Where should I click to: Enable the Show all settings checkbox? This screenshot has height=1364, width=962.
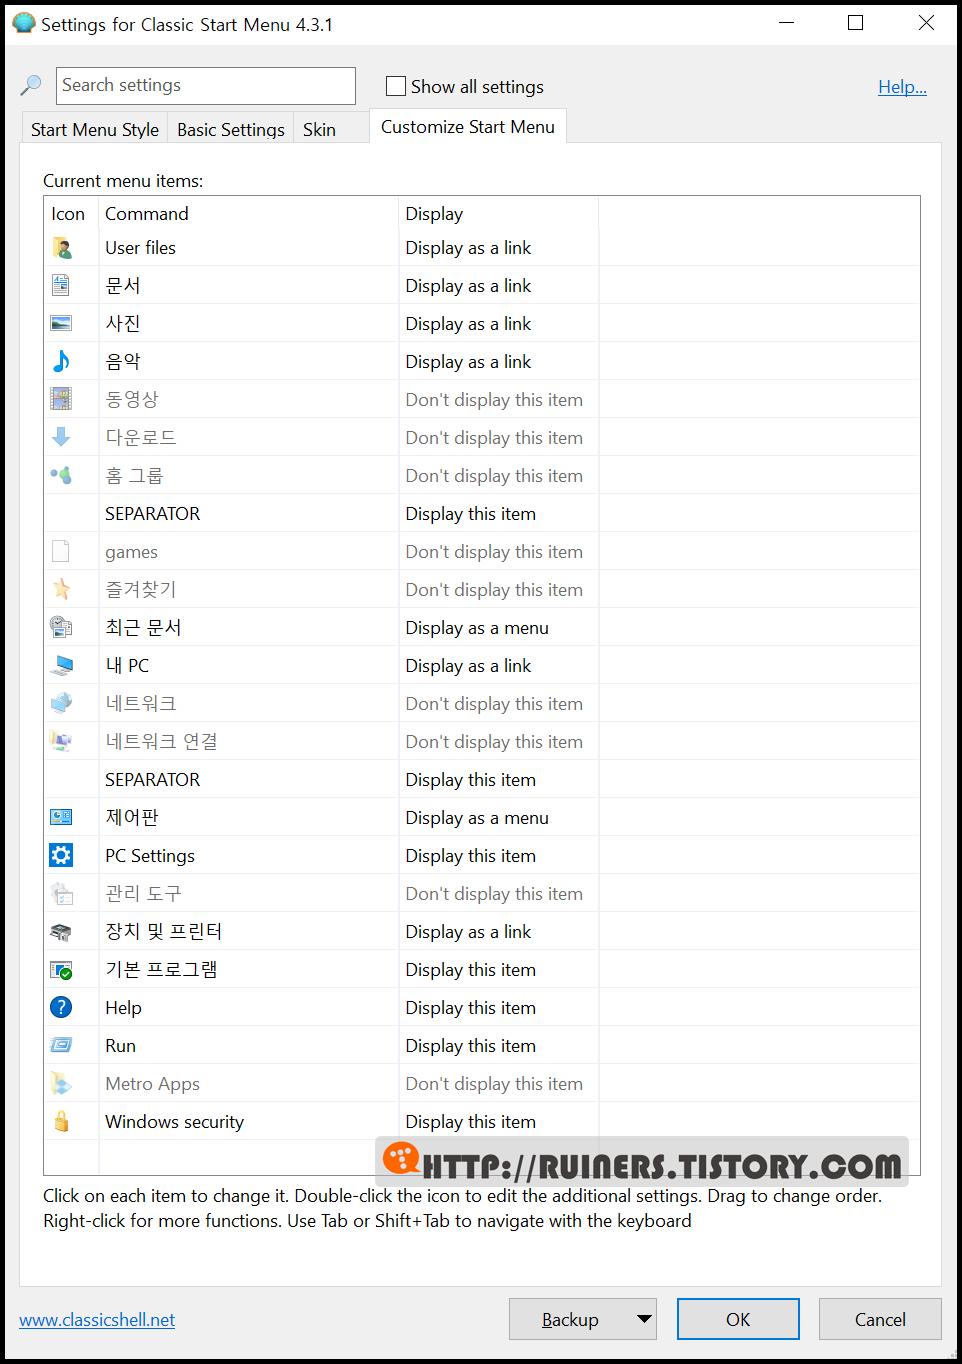click(x=396, y=86)
